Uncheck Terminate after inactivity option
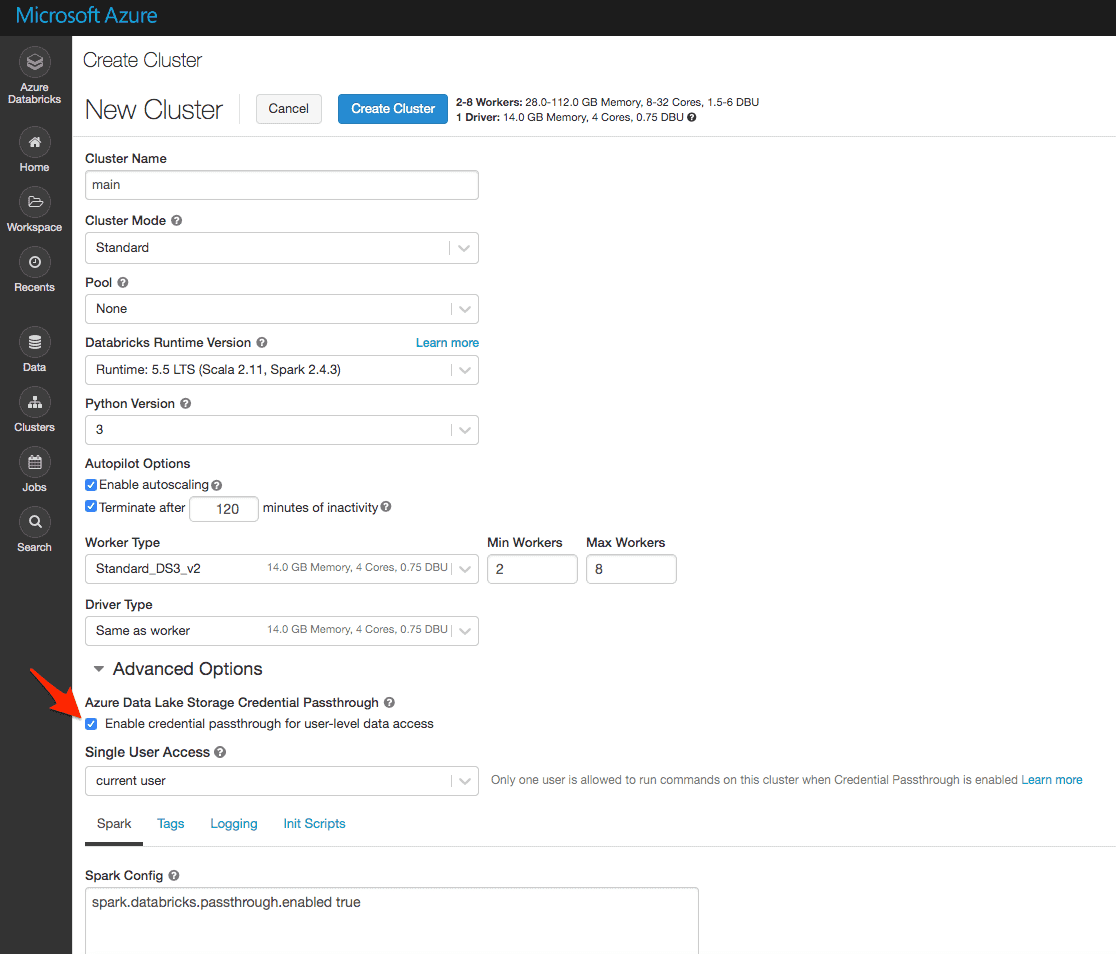1116x954 pixels. point(91,506)
